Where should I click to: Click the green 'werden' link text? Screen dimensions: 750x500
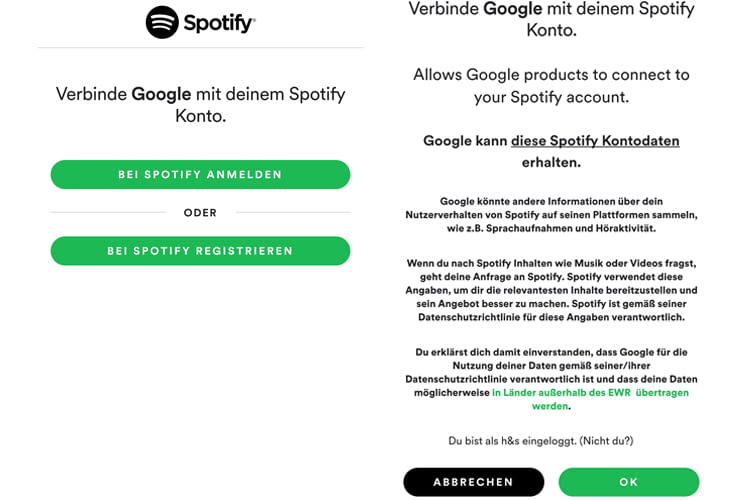click(550, 406)
